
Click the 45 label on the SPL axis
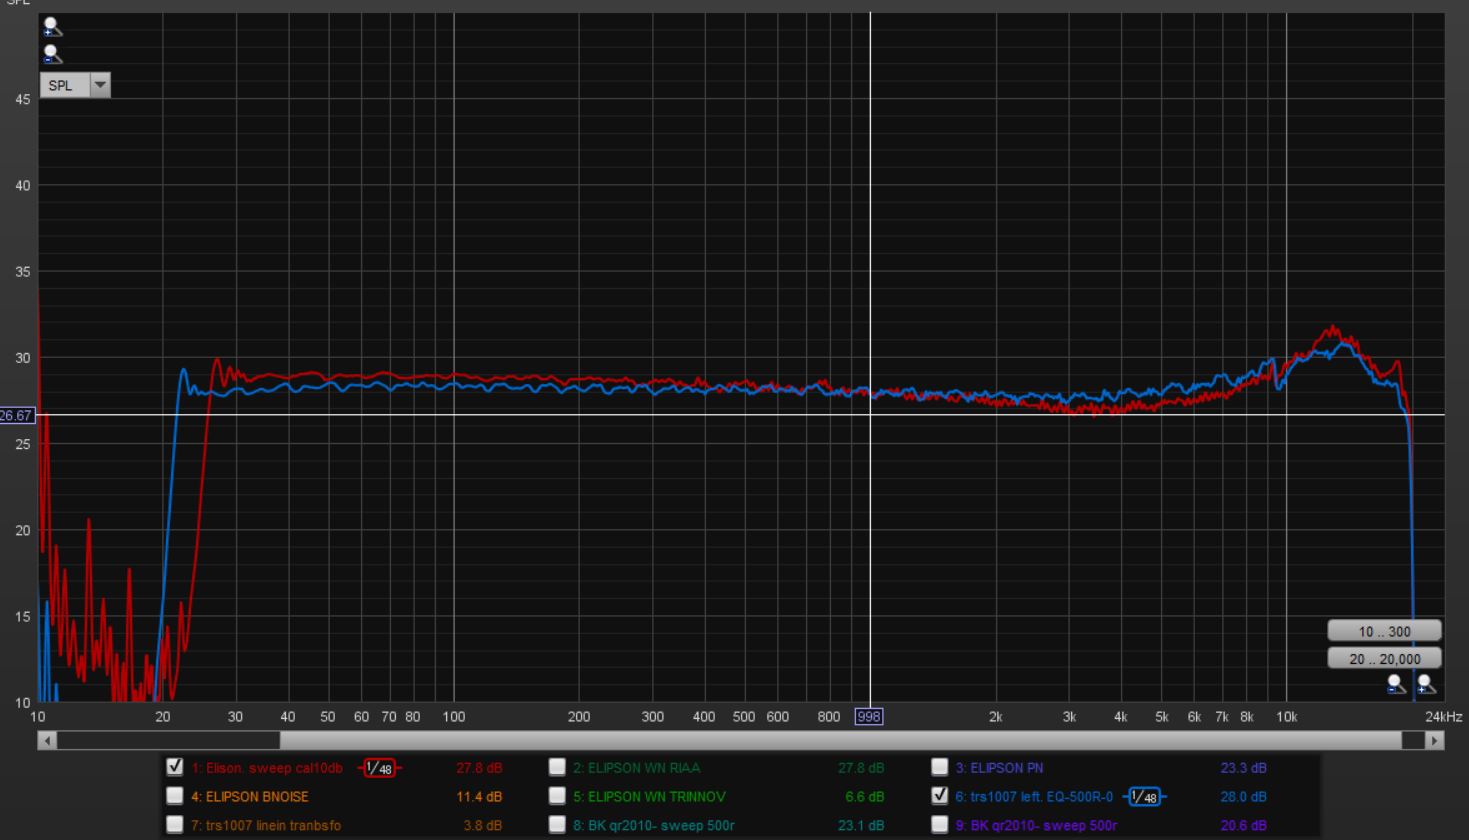tap(22, 99)
